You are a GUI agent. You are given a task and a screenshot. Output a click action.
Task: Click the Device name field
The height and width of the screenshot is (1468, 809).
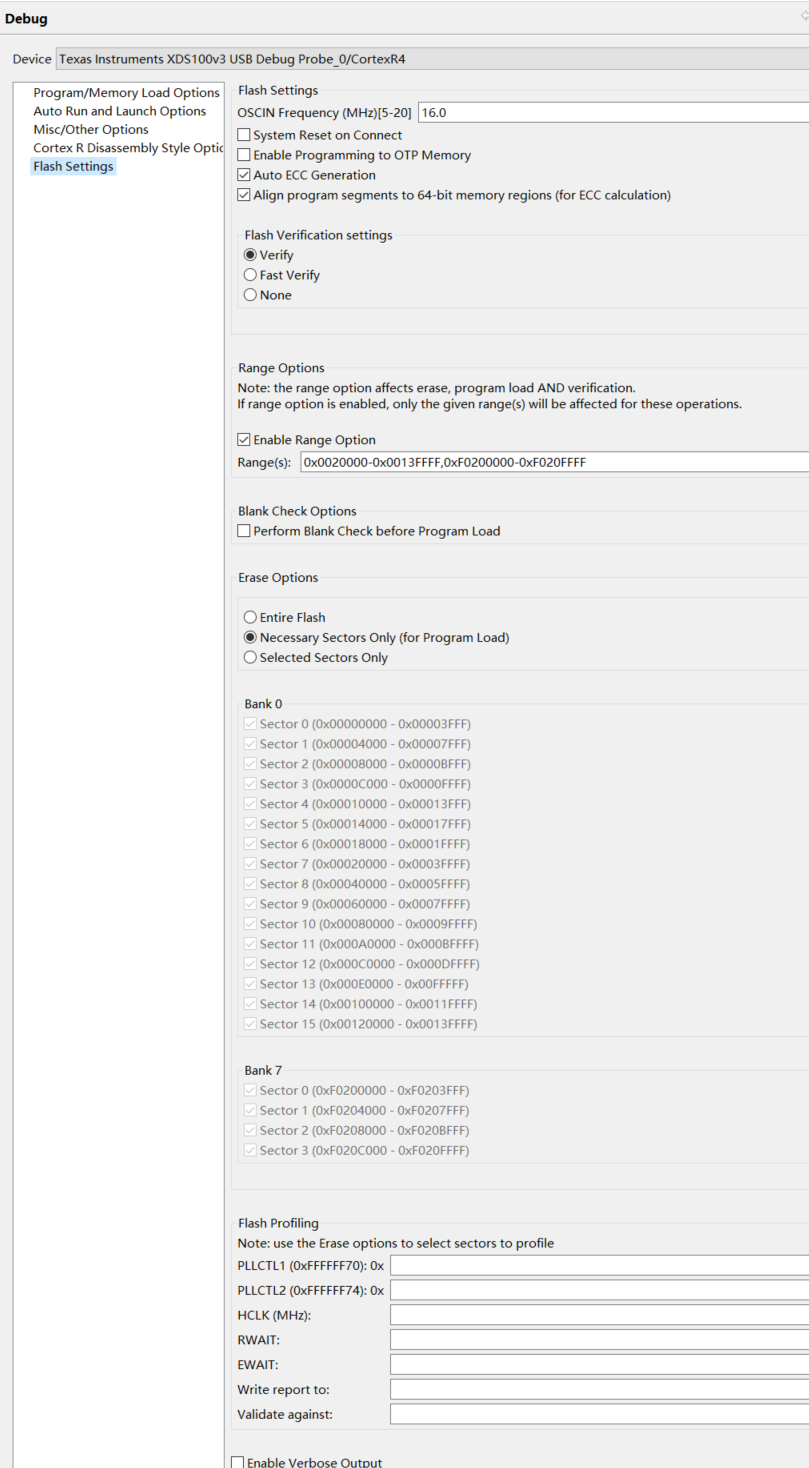pyautogui.click(x=432, y=59)
